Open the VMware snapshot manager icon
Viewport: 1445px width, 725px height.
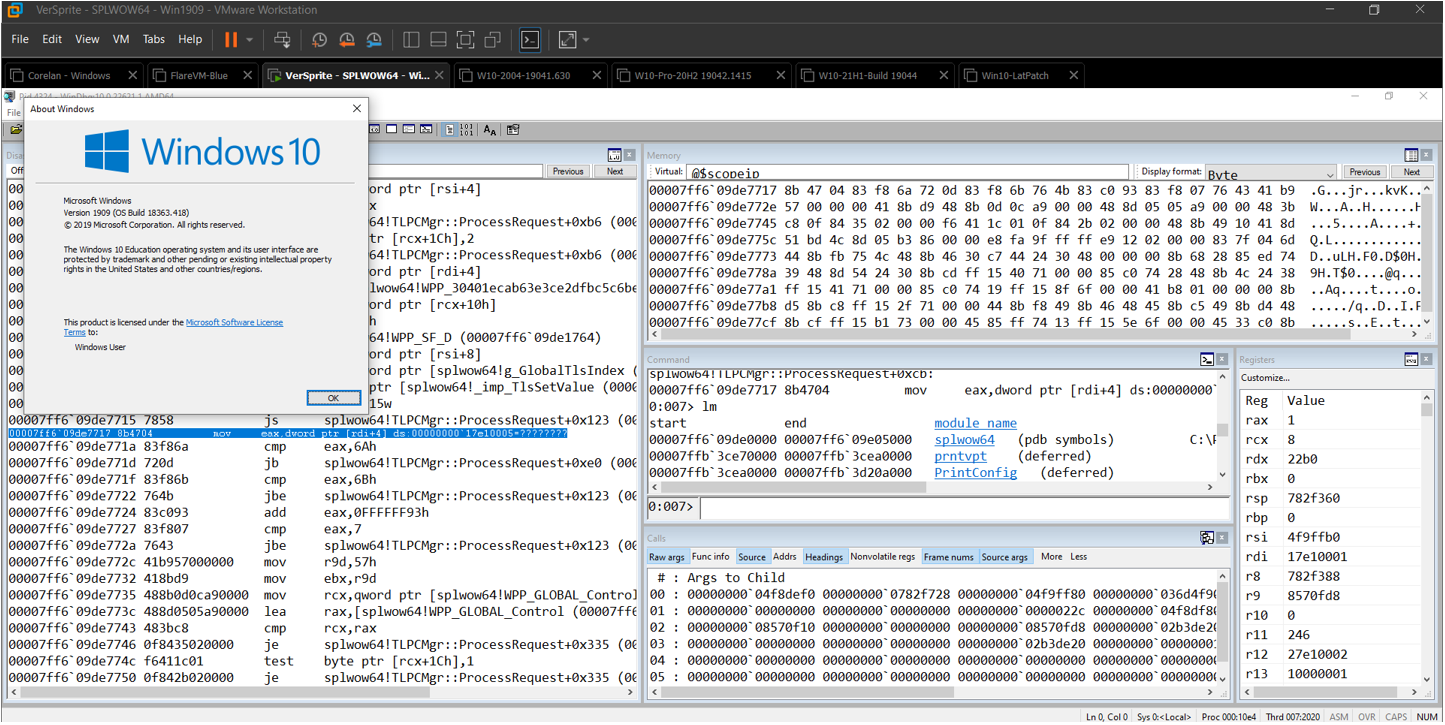tap(373, 40)
